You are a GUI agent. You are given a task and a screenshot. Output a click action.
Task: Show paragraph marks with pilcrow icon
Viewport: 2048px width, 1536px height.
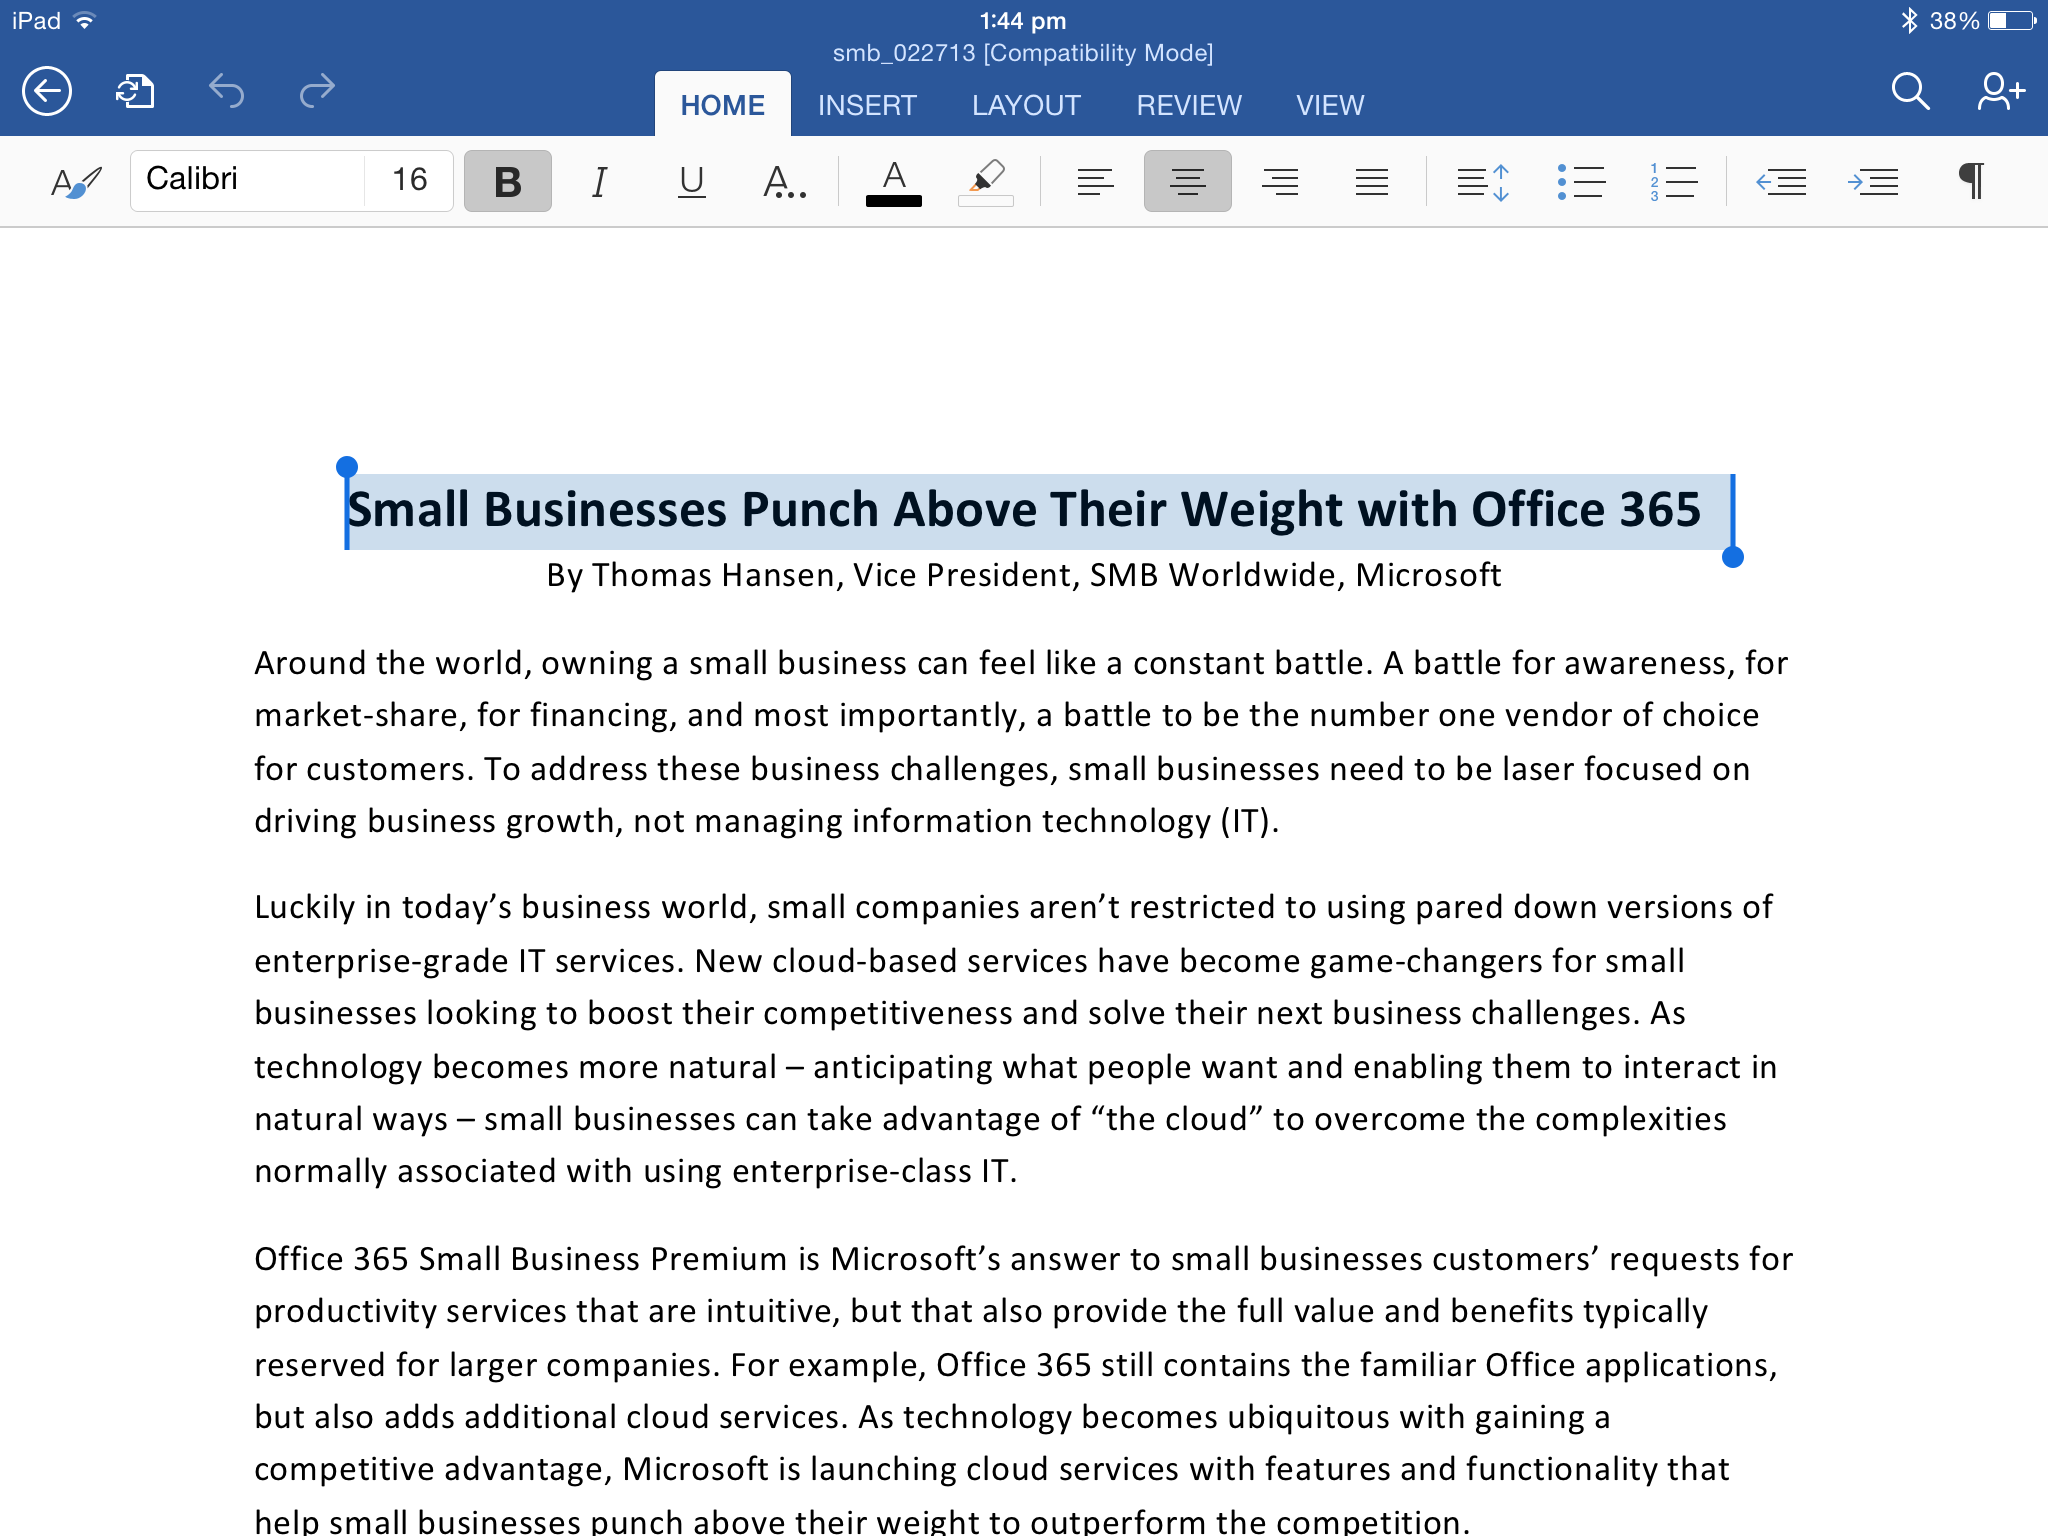tap(1971, 181)
